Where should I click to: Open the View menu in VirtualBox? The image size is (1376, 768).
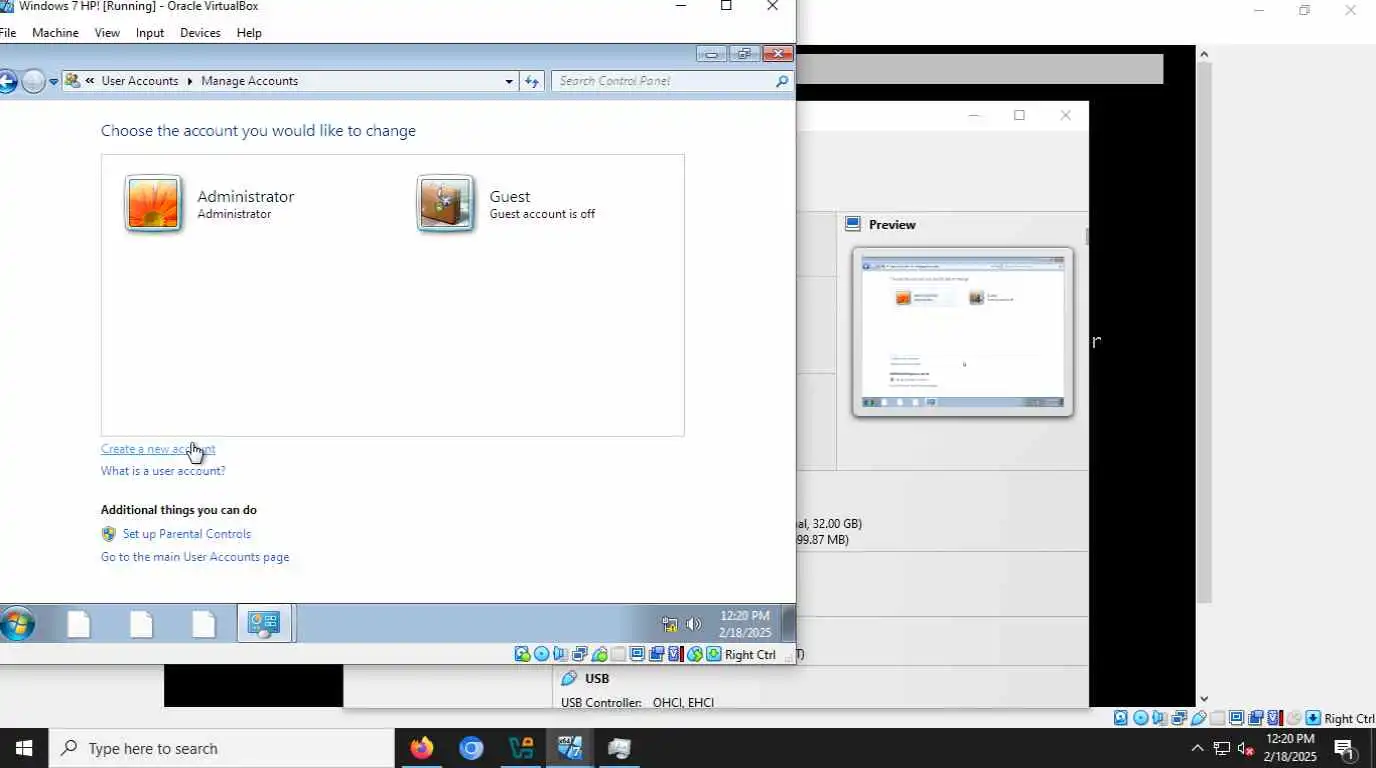pos(107,33)
